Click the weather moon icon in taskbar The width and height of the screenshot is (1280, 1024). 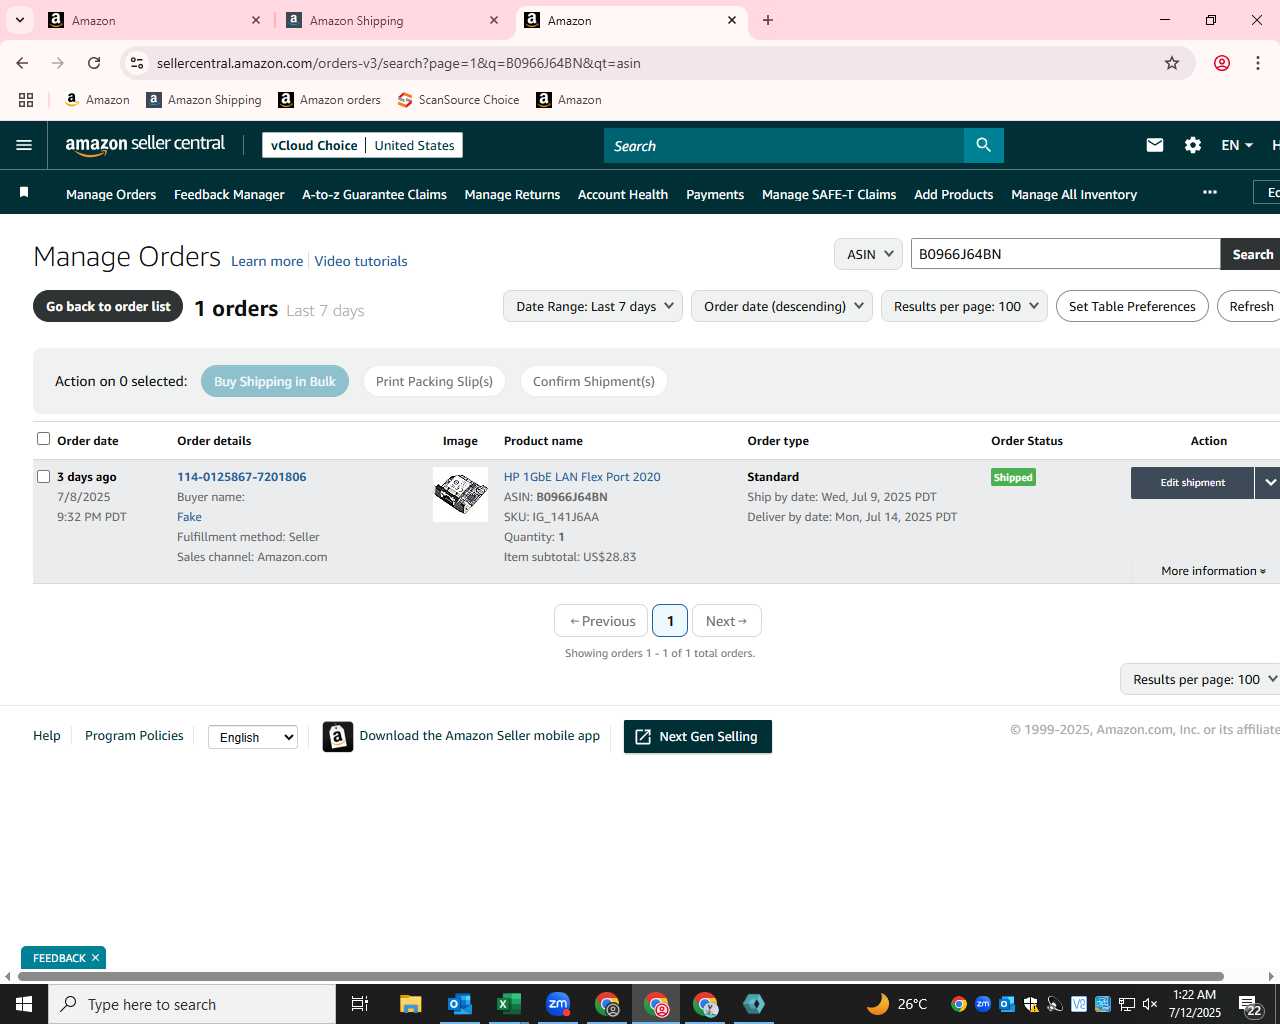point(878,1004)
